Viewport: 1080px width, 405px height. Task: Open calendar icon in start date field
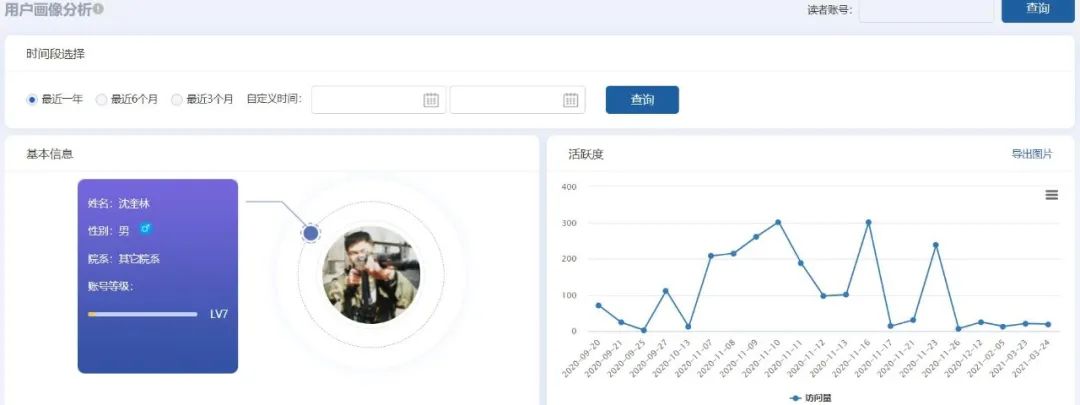(431, 100)
